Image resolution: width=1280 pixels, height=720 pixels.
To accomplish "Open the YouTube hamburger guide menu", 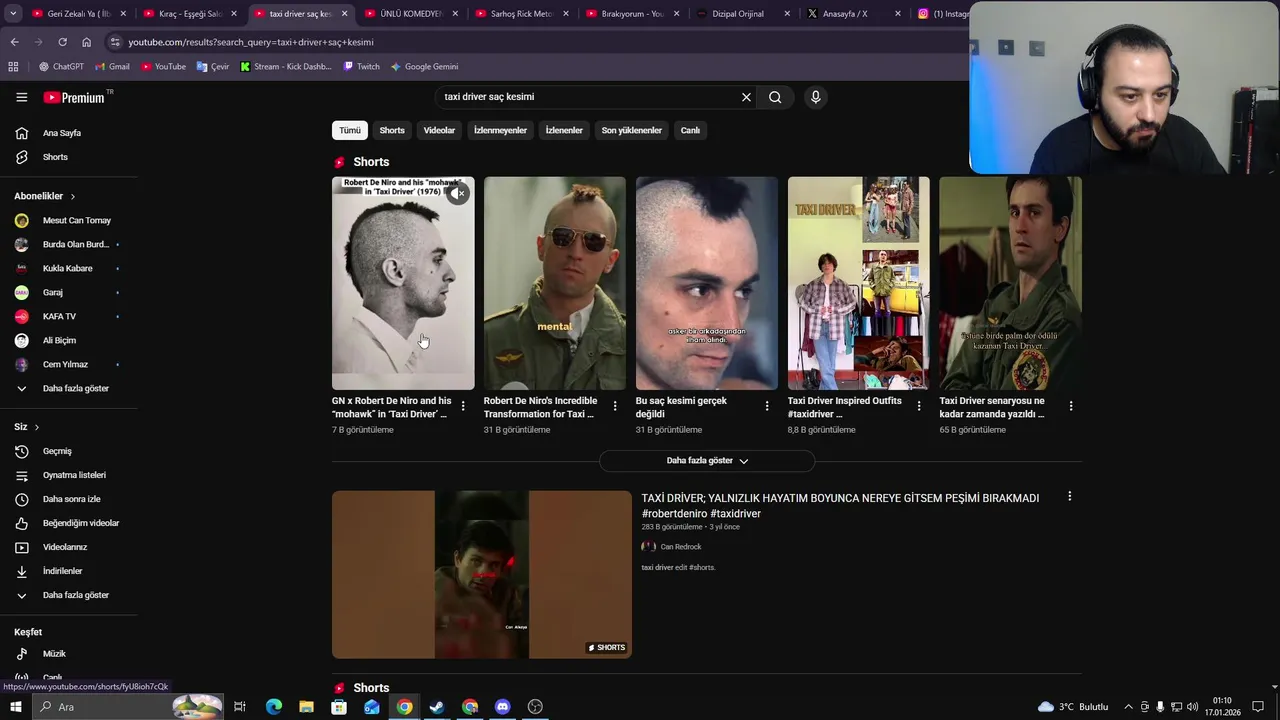I will 21,97.
